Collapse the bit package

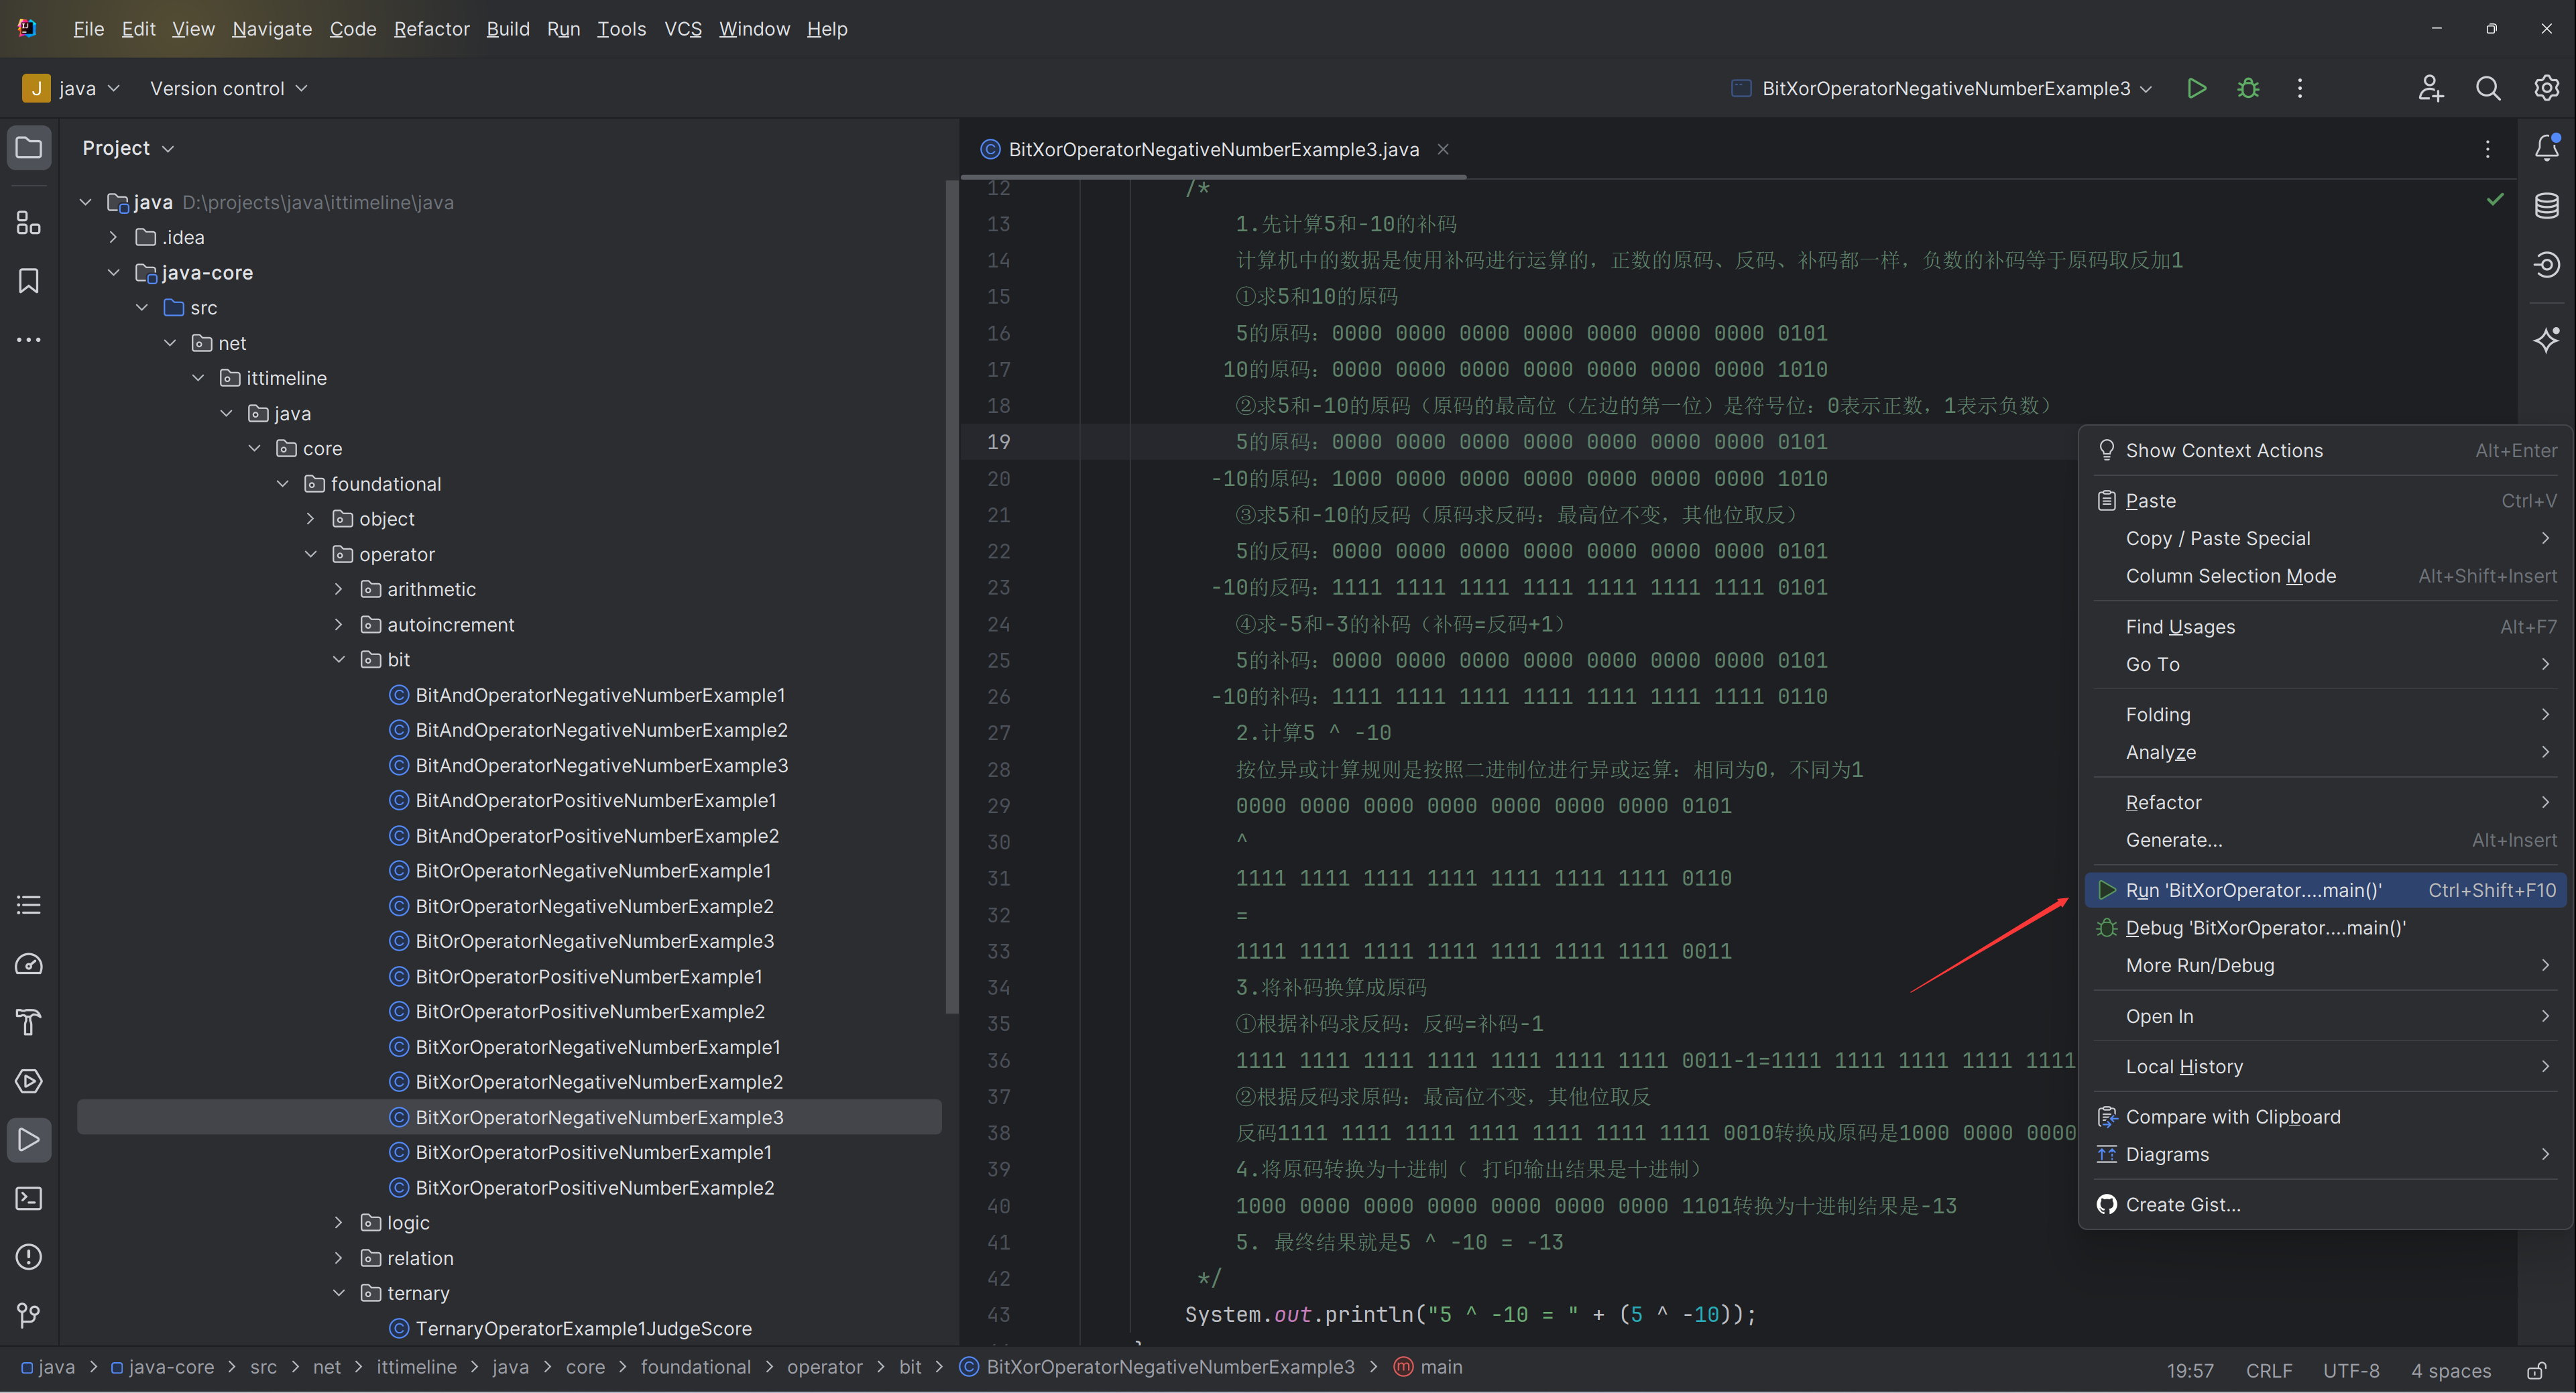[338, 659]
